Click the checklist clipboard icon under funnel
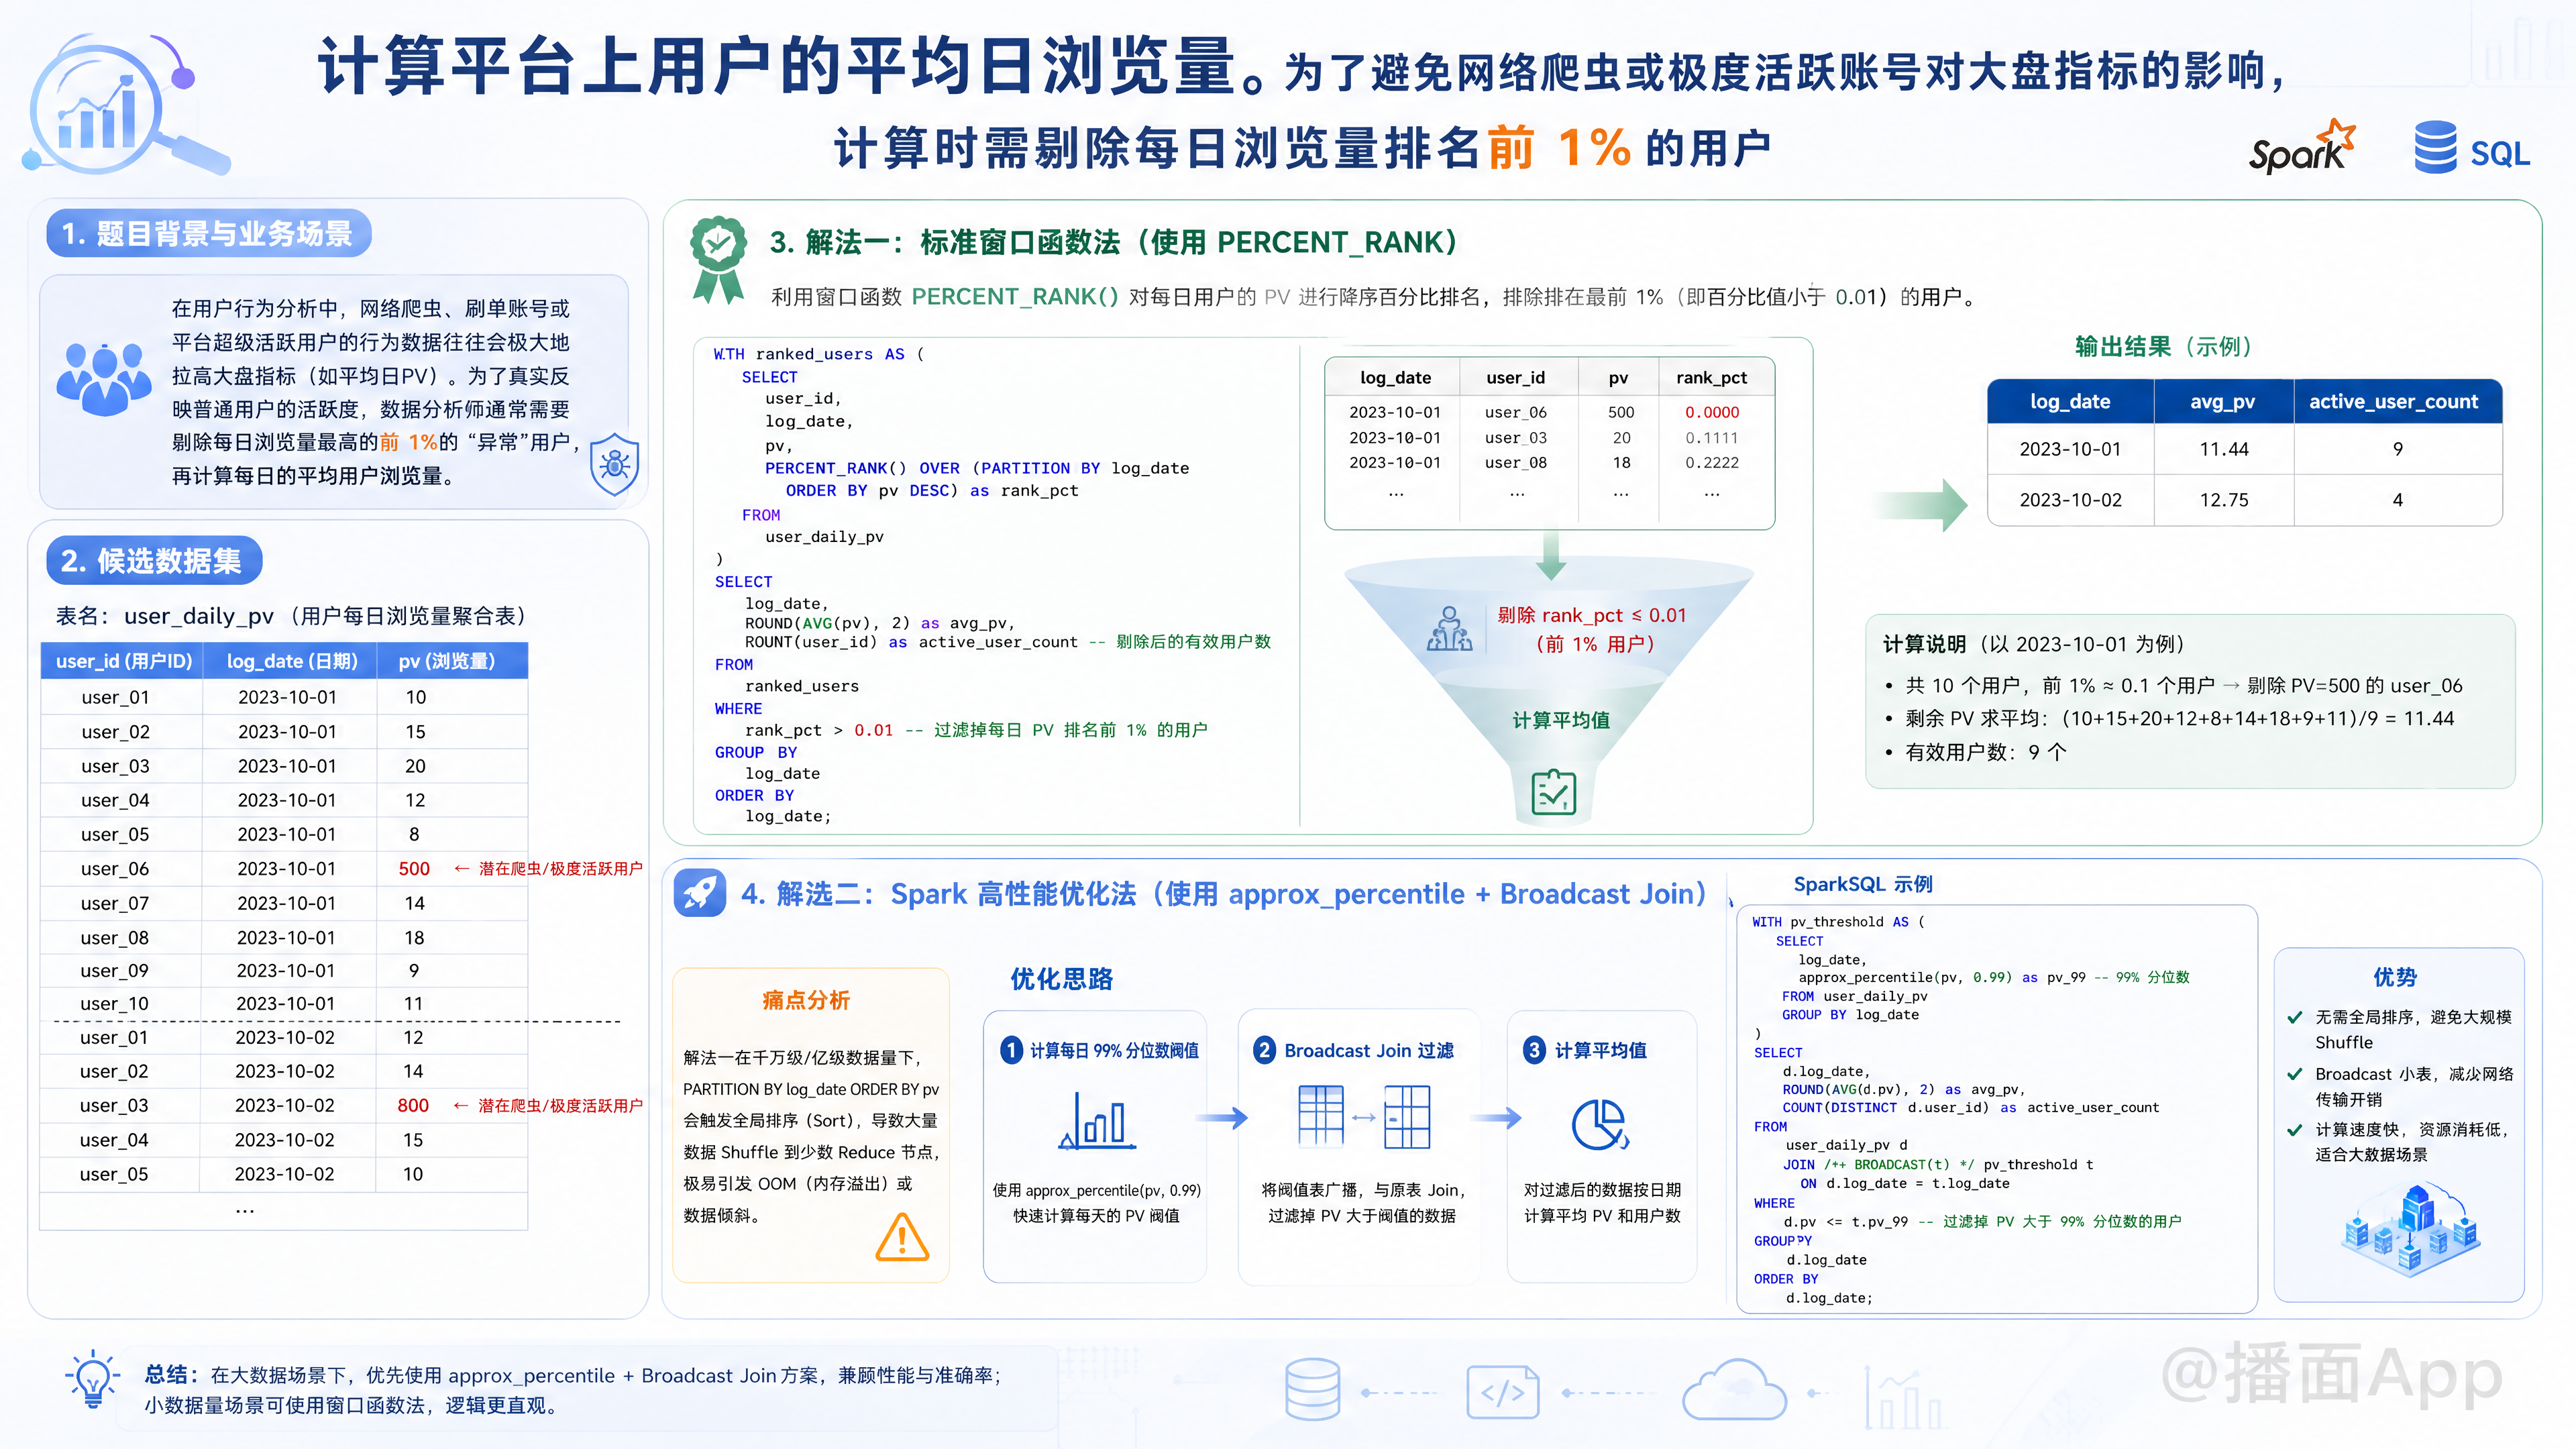 tap(1554, 792)
